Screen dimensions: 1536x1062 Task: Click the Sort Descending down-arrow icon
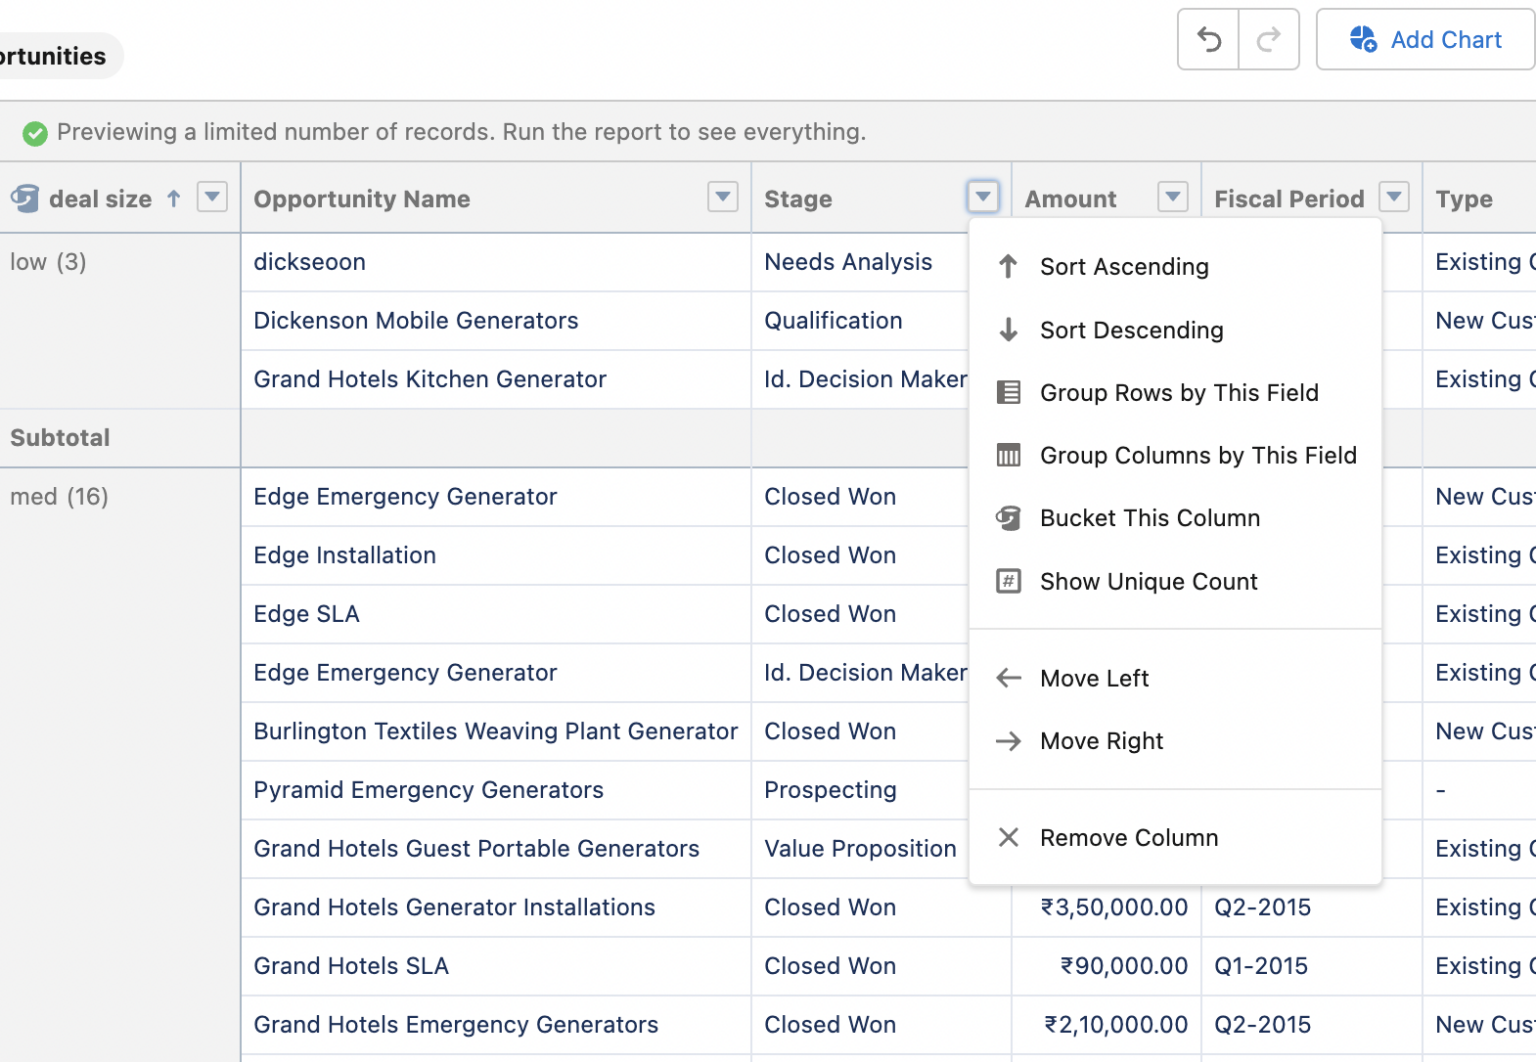[x=1008, y=330]
